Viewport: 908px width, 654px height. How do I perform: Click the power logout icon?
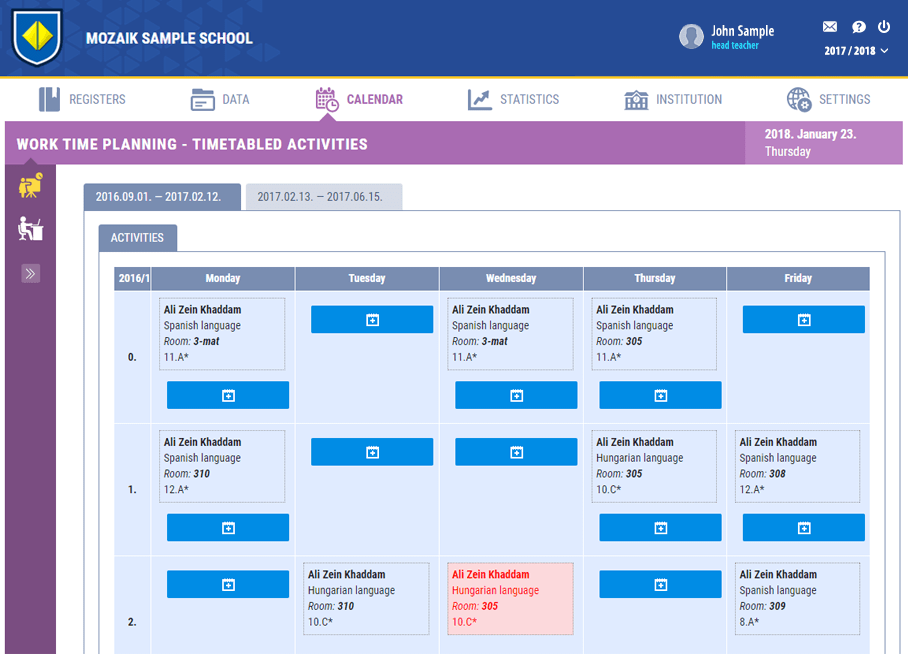pos(884,27)
